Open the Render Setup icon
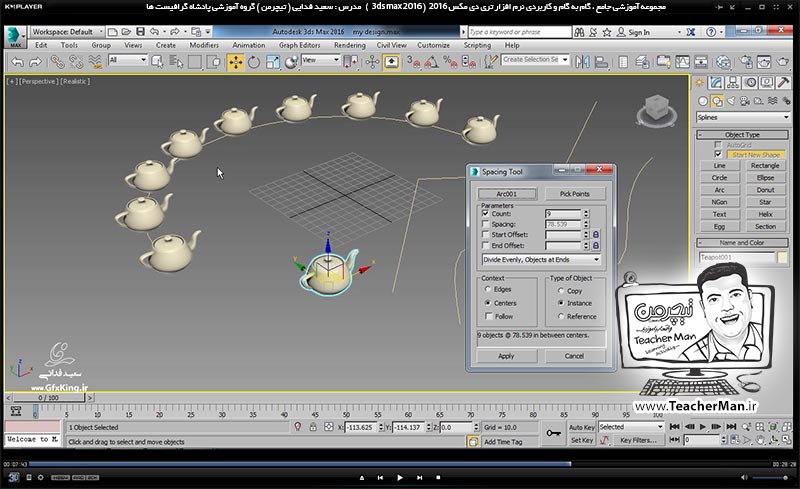 745,62
